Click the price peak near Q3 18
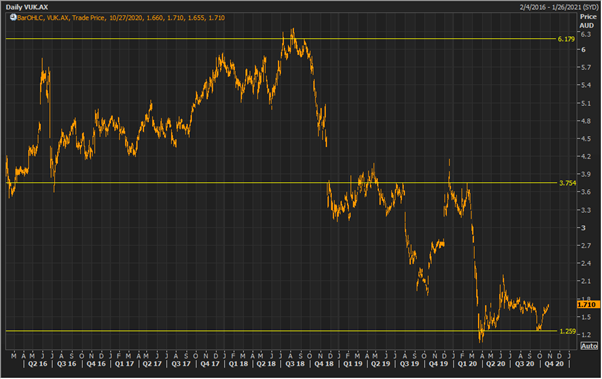602x379 pixels. 293,31
